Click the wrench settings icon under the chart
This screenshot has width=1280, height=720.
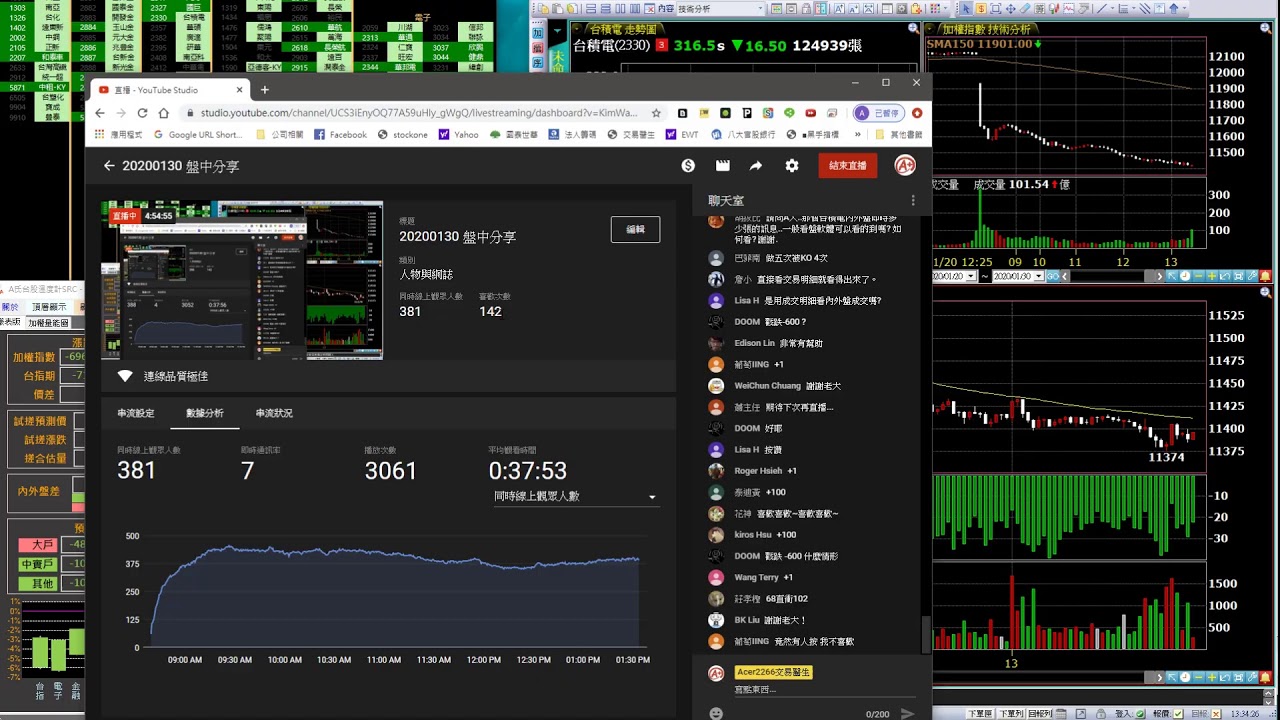(x=1252, y=276)
